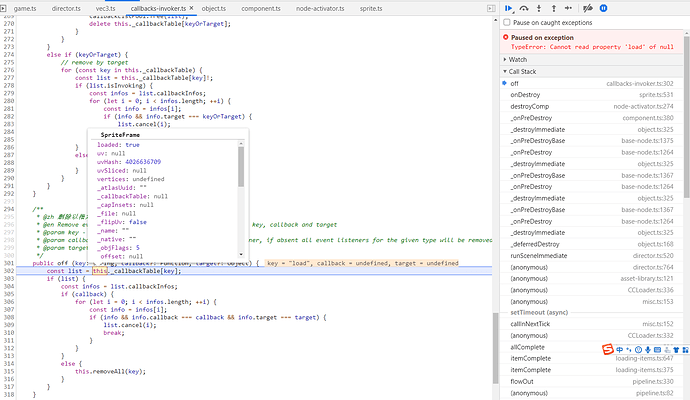
Task: Open the pipeline.ts:330 source link
Action: tap(653, 382)
